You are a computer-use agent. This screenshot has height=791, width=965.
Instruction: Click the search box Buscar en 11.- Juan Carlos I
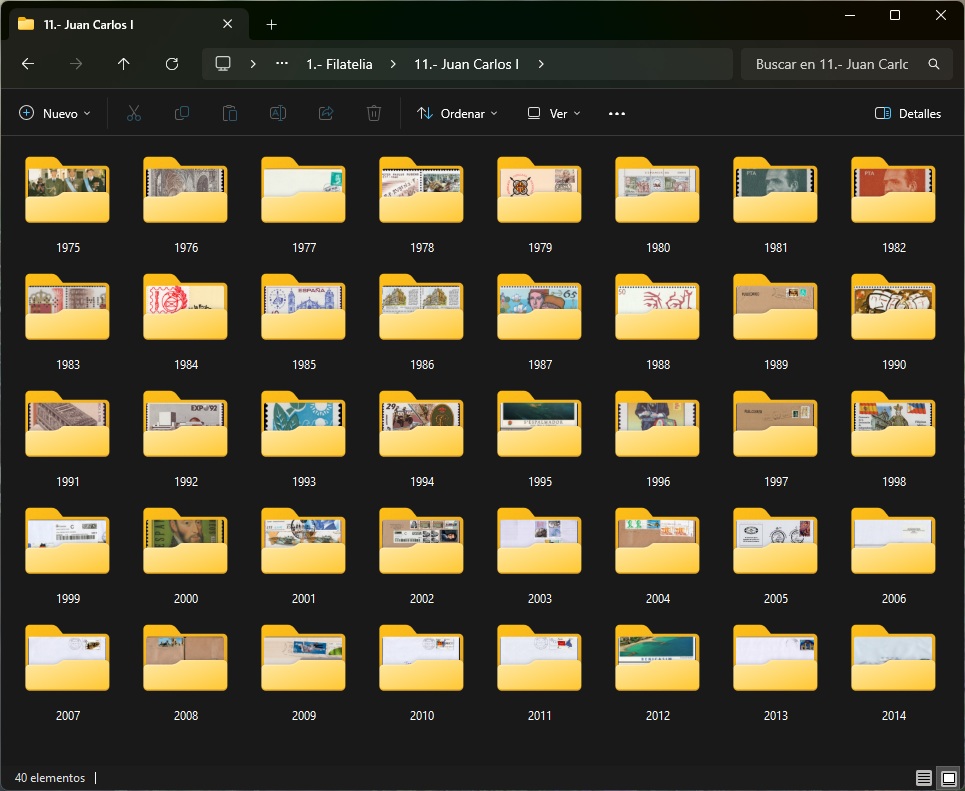832,64
